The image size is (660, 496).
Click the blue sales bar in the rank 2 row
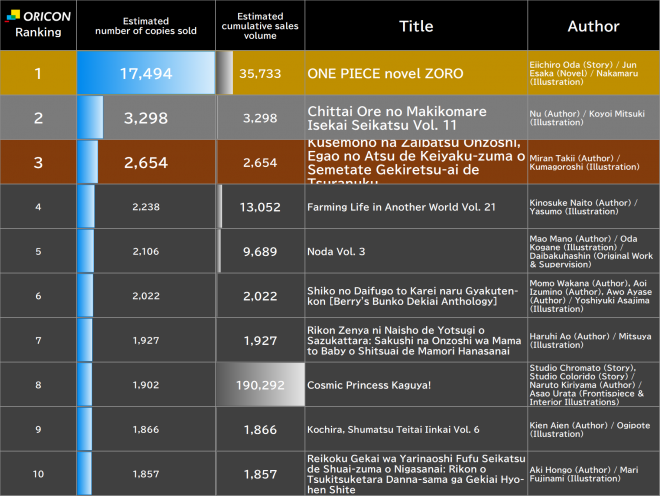pyautogui.click(x=90, y=117)
